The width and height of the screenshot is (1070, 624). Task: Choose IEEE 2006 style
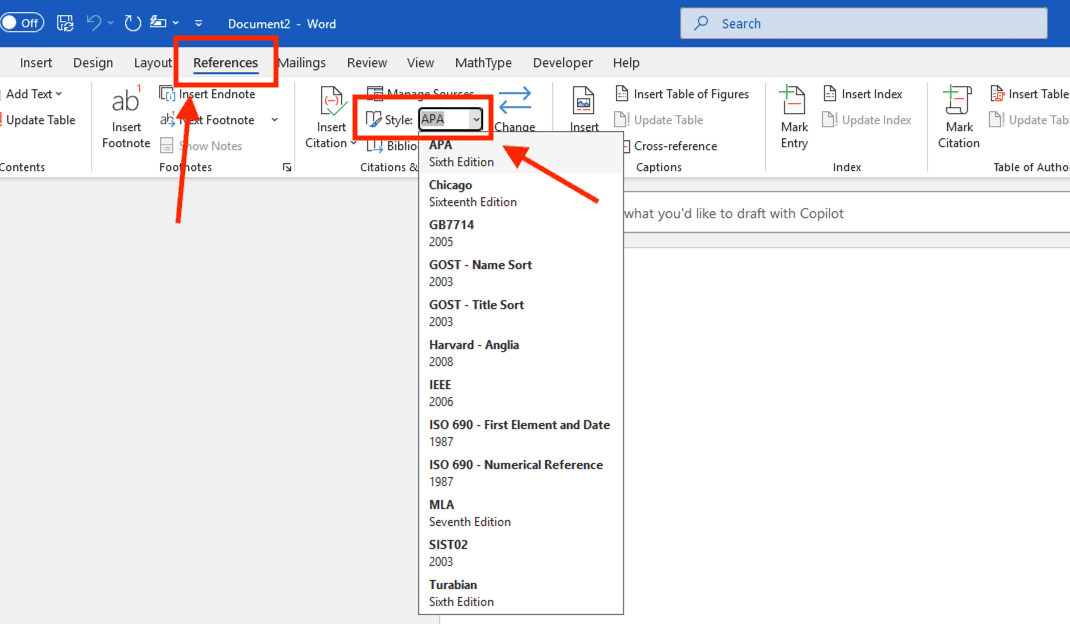(520, 393)
